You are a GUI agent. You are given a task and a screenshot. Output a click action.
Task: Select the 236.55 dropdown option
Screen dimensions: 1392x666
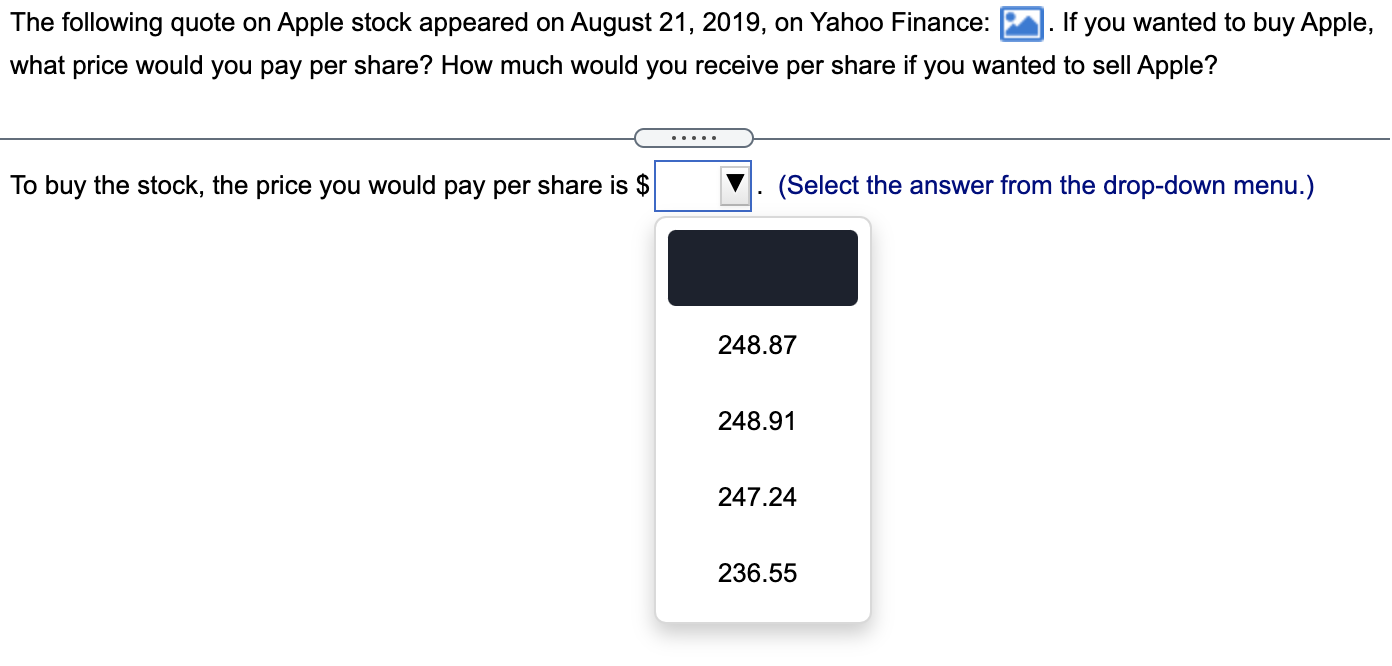tap(757, 573)
